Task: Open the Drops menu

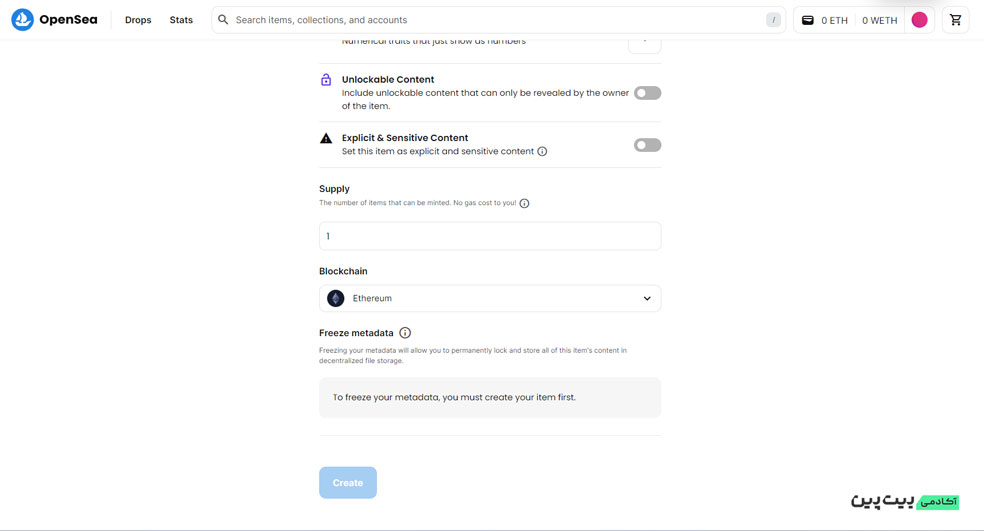Action: 138,20
